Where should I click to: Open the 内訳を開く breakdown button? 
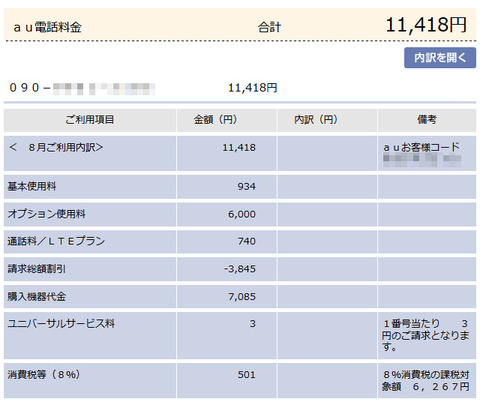pyautogui.click(x=440, y=58)
